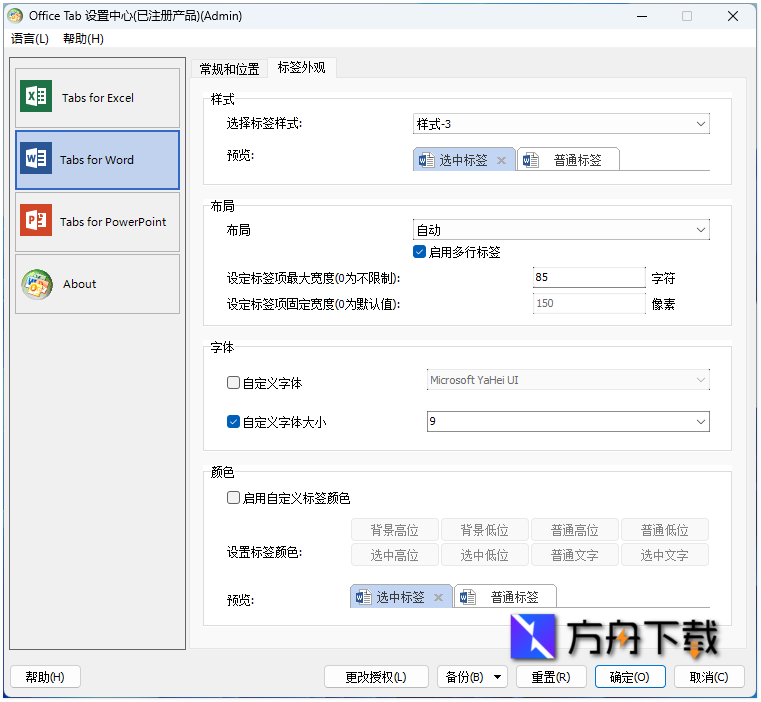Click max tab width field showing 85
This screenshot has width=761, height=702.
589,277
